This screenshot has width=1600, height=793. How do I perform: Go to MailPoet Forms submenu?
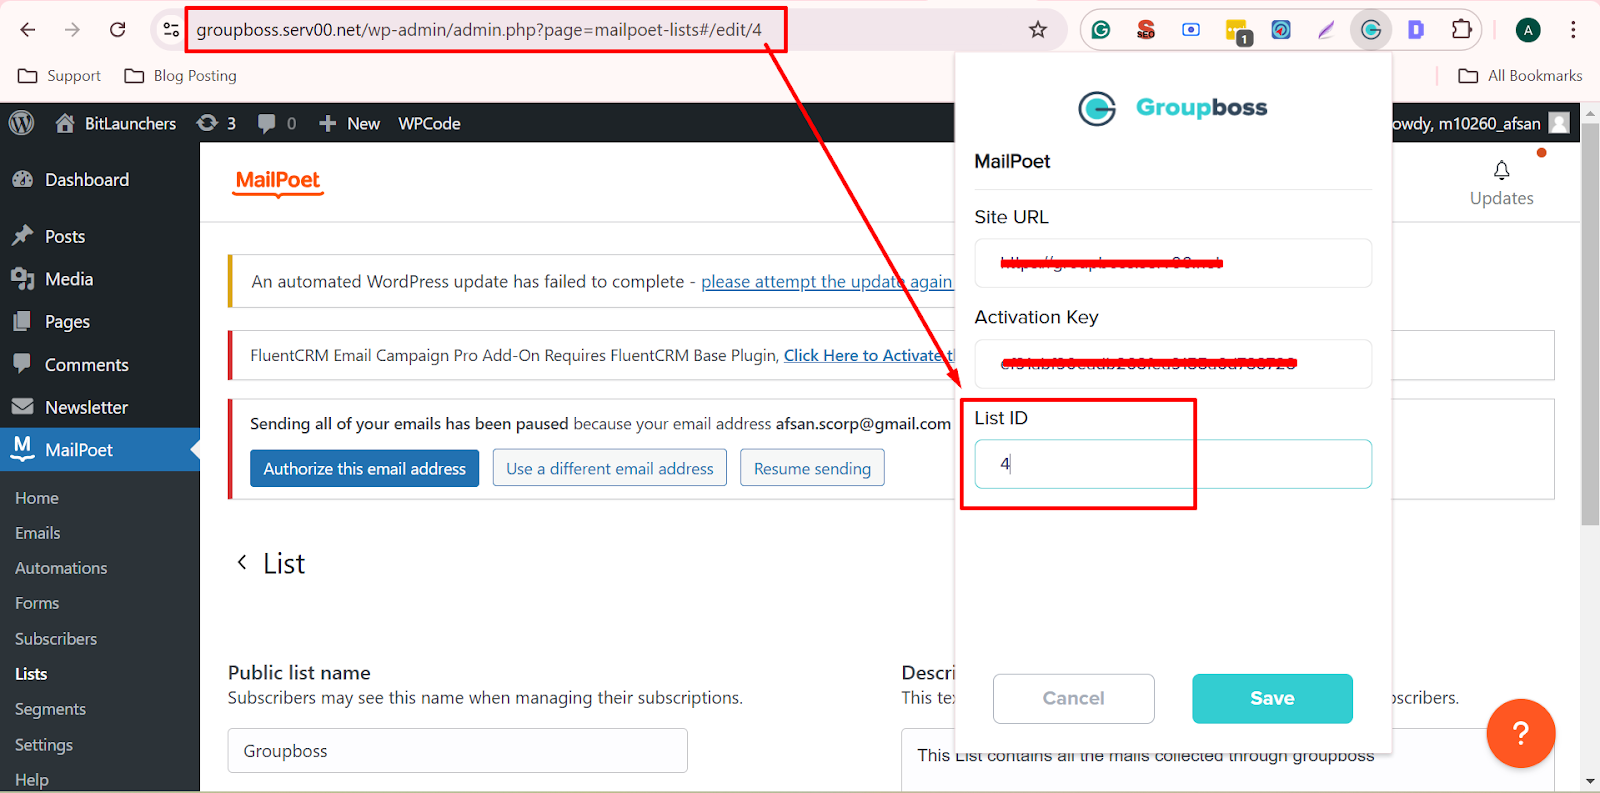coord(37,603)
